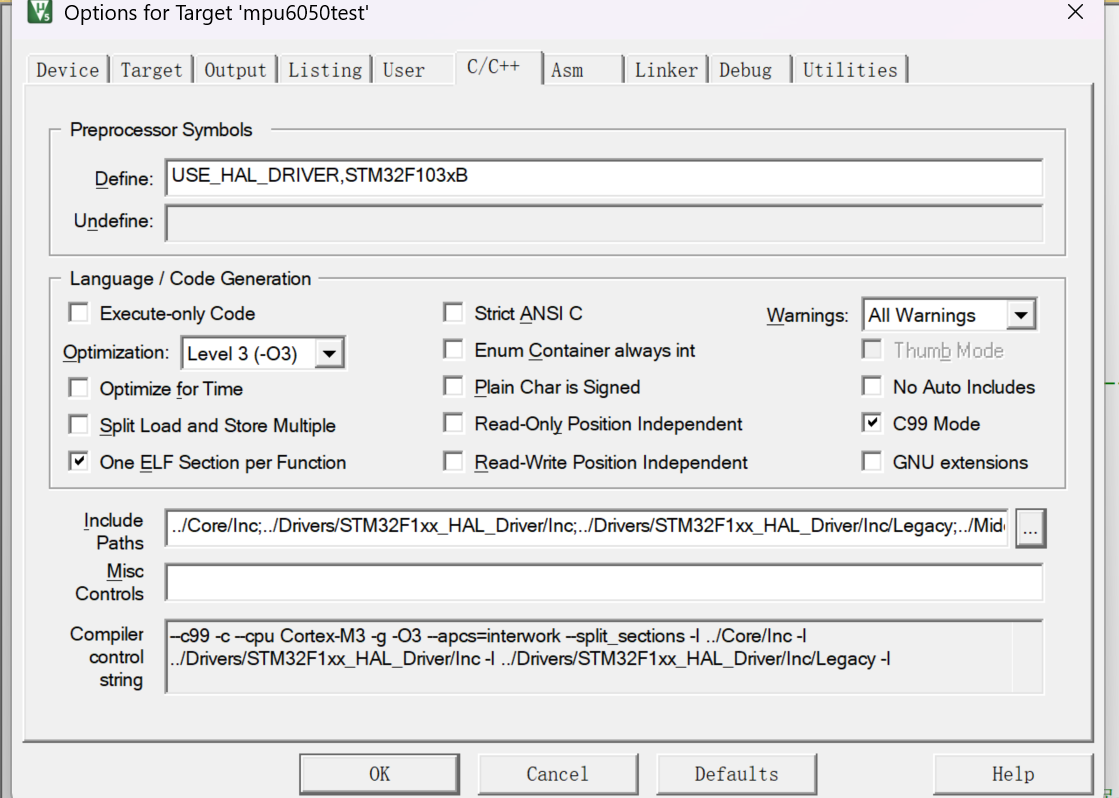
Task: Click the Define preprocessor symbols field
Action: pyautogui.click(x=604, y=177)
